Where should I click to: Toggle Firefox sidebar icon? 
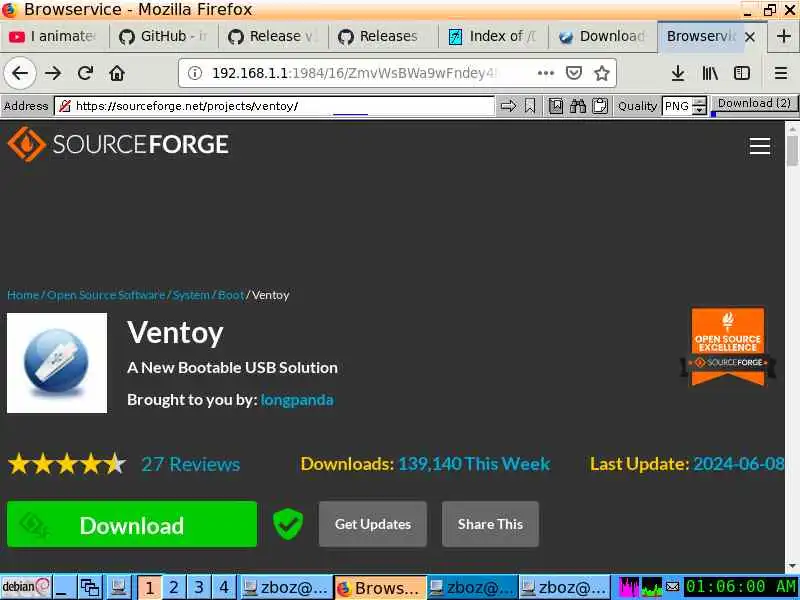[742, 73]
